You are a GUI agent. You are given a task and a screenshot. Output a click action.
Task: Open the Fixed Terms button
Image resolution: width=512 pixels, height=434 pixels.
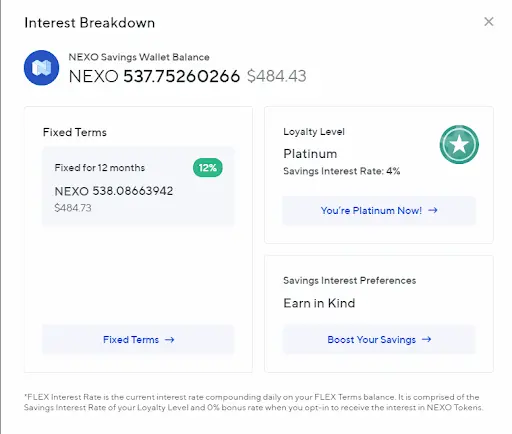point(138,340)
